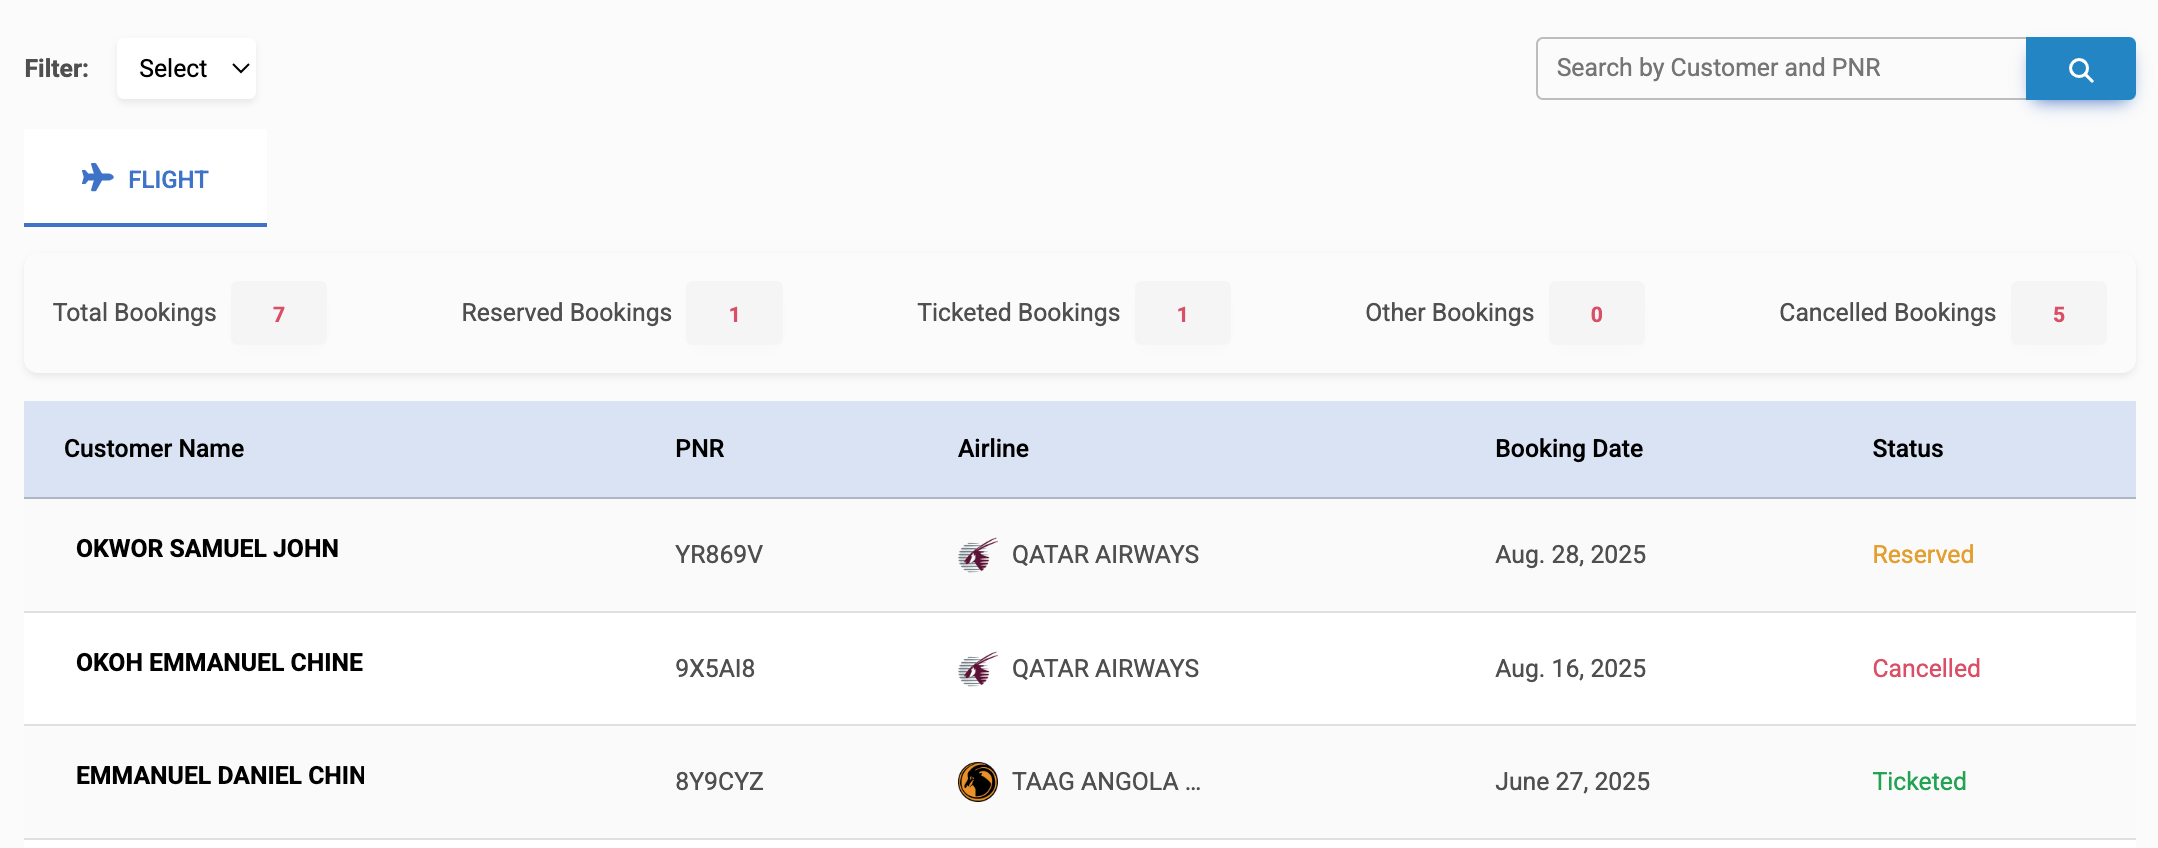Click the Cancelled status for PNR 9X5AI8
Viewport: 2158px width, 848px height.
1926,669
